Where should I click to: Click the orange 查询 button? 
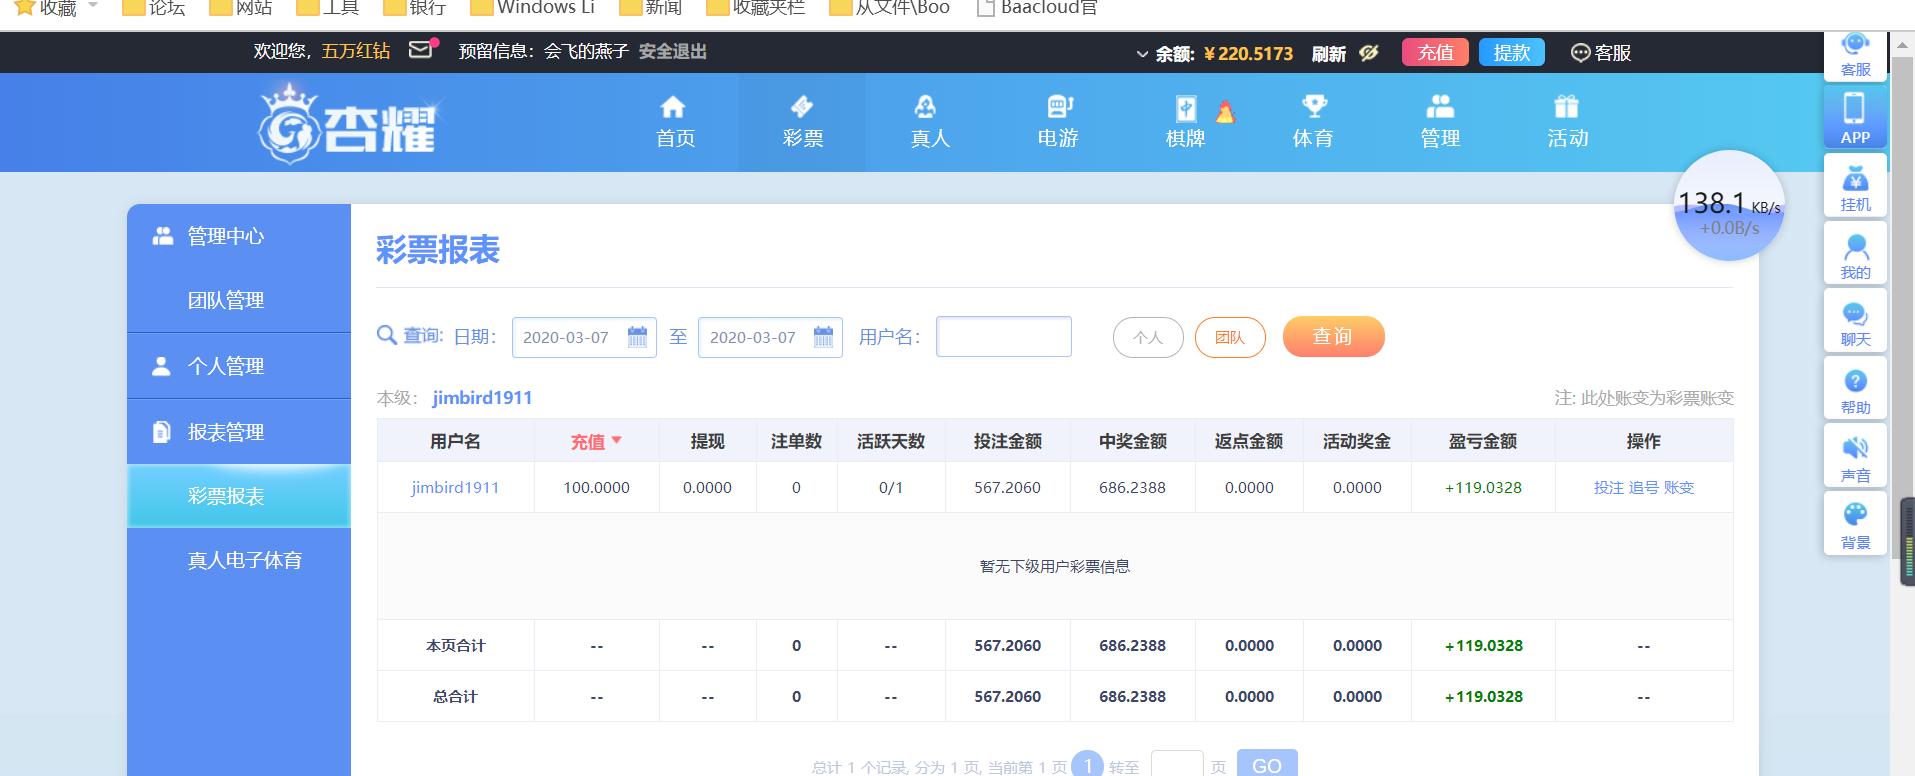click(1333, 337)
